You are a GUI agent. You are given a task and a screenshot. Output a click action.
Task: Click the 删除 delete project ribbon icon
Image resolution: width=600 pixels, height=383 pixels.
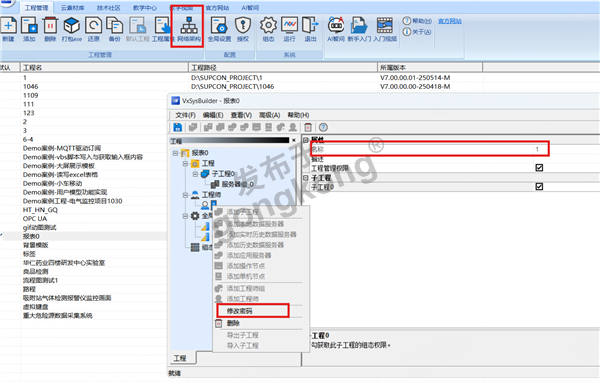(x=50, y=26)
